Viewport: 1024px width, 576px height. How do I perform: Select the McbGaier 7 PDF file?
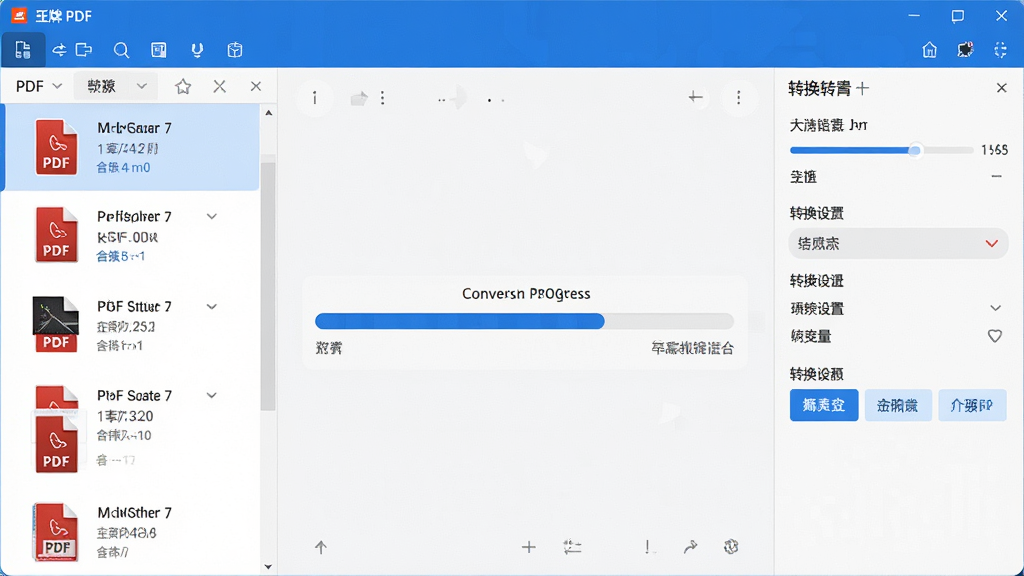131,148
